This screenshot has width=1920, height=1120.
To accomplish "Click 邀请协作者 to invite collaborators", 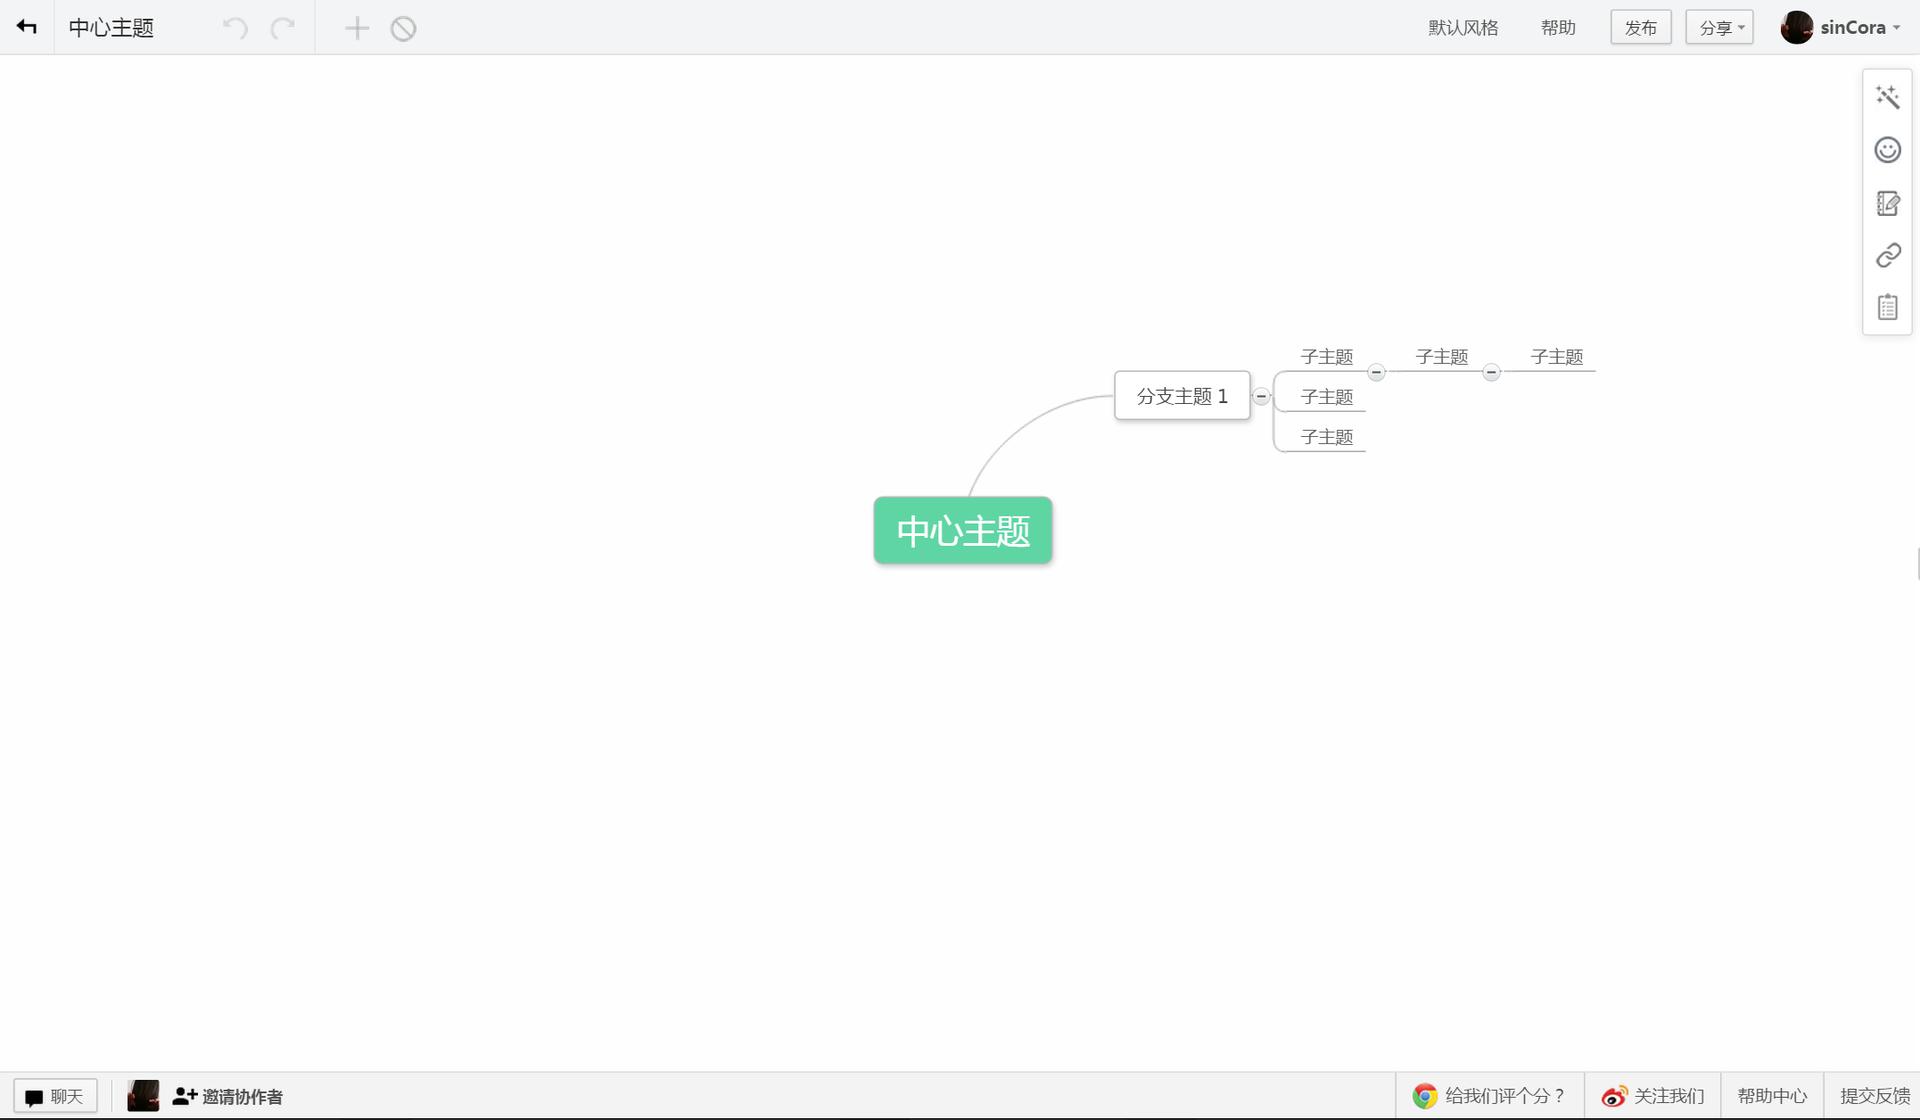I will point(228,1096).
